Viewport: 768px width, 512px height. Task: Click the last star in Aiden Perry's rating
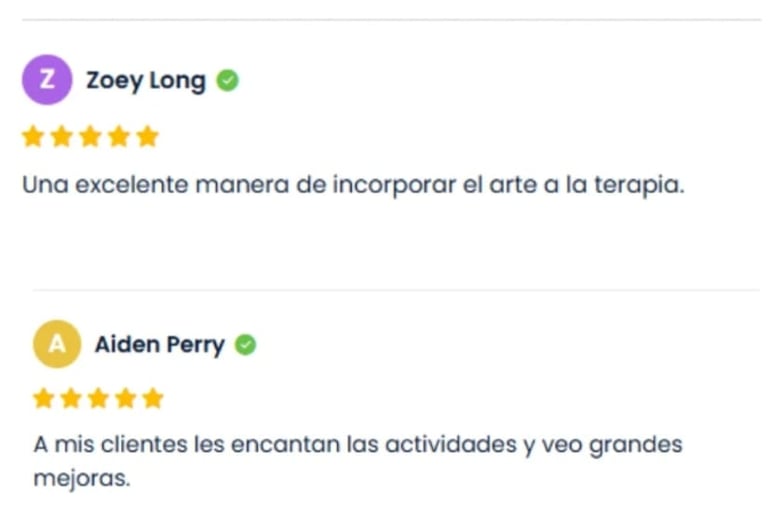tap(152, 399)
